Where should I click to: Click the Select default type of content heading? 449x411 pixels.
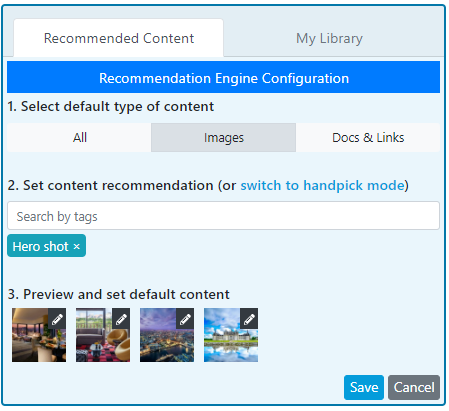(x=111, y=107)
